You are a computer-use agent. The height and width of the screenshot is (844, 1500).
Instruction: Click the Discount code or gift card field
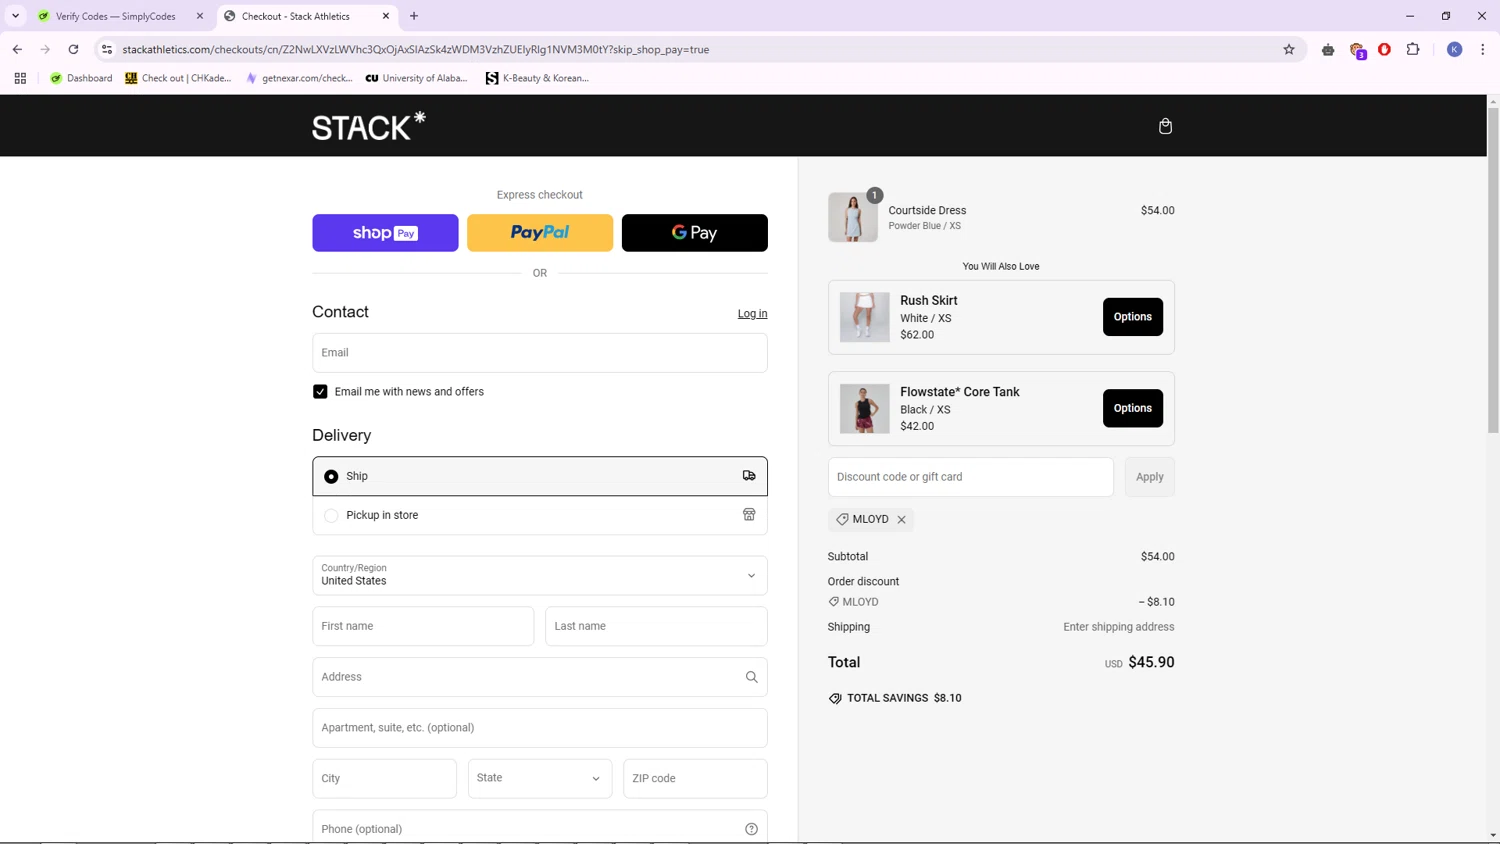[970, 477]
